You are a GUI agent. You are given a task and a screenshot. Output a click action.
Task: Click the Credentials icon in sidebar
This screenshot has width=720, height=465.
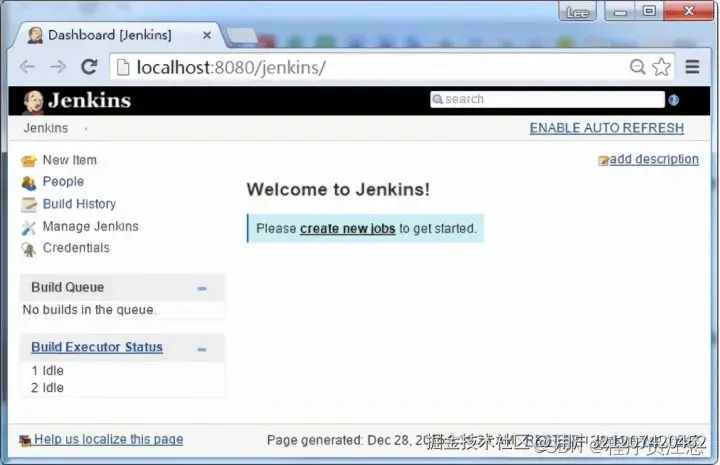point(28,249)
